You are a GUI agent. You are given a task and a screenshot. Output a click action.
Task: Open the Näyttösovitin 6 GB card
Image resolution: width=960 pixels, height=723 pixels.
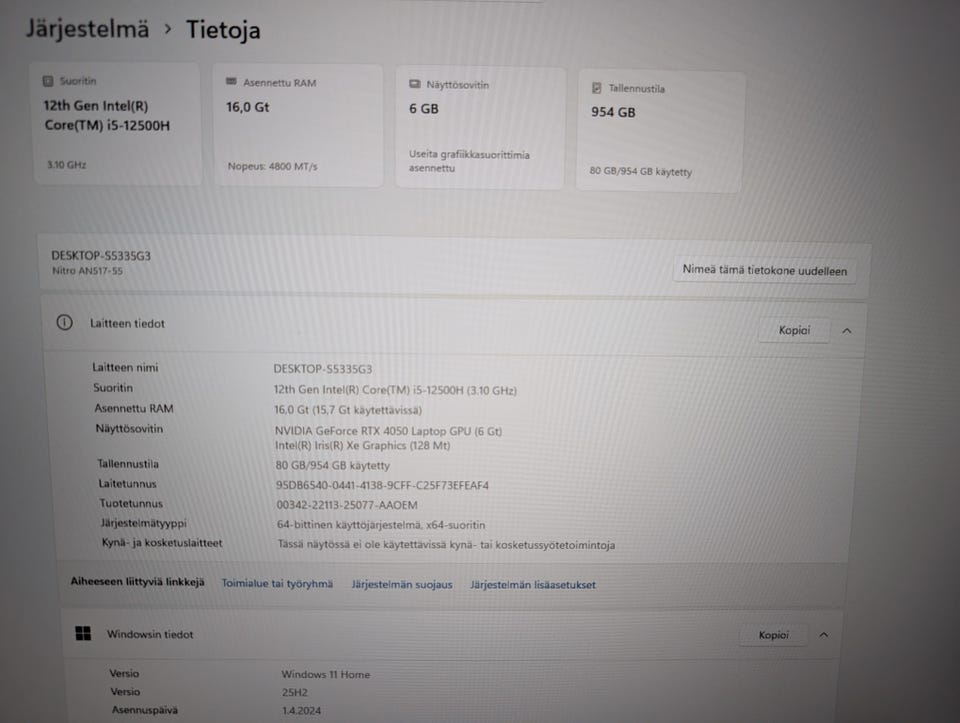click(479, 128)
